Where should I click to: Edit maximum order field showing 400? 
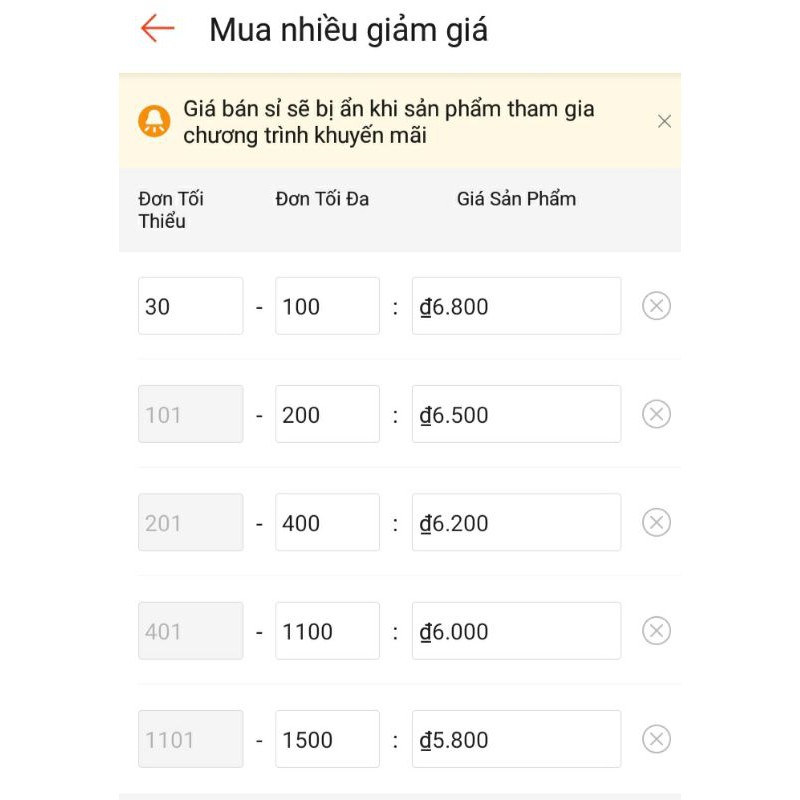(327, 522)
